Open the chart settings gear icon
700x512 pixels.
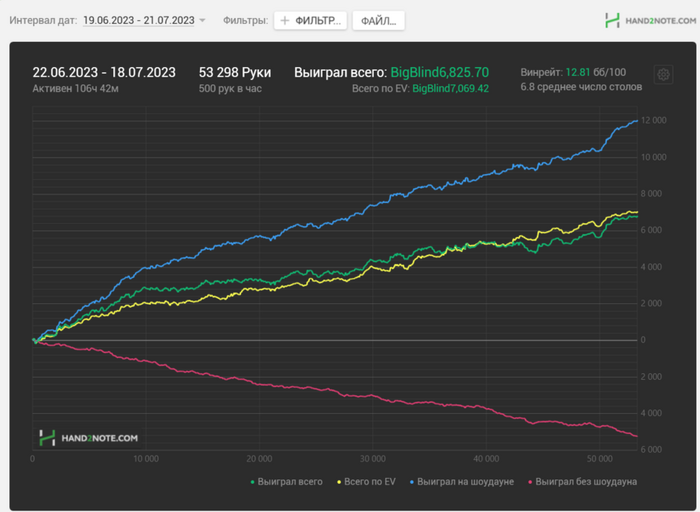[663, 75]
